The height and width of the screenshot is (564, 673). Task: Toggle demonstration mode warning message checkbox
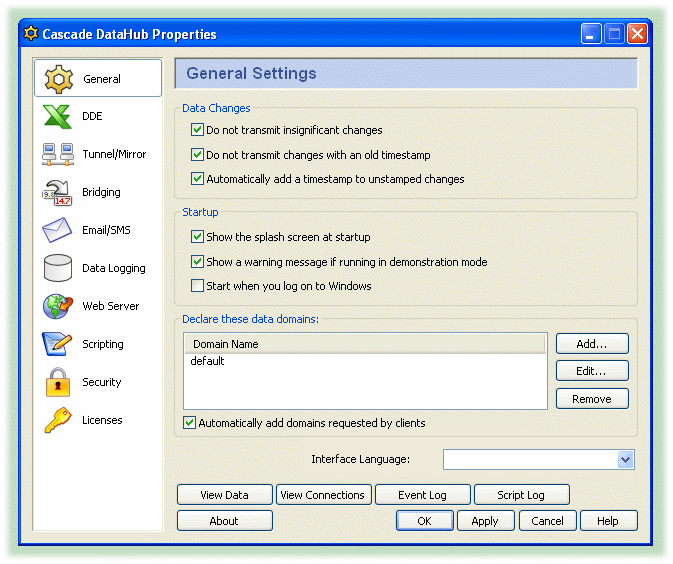pyautogui.click(x=197, y=261)
